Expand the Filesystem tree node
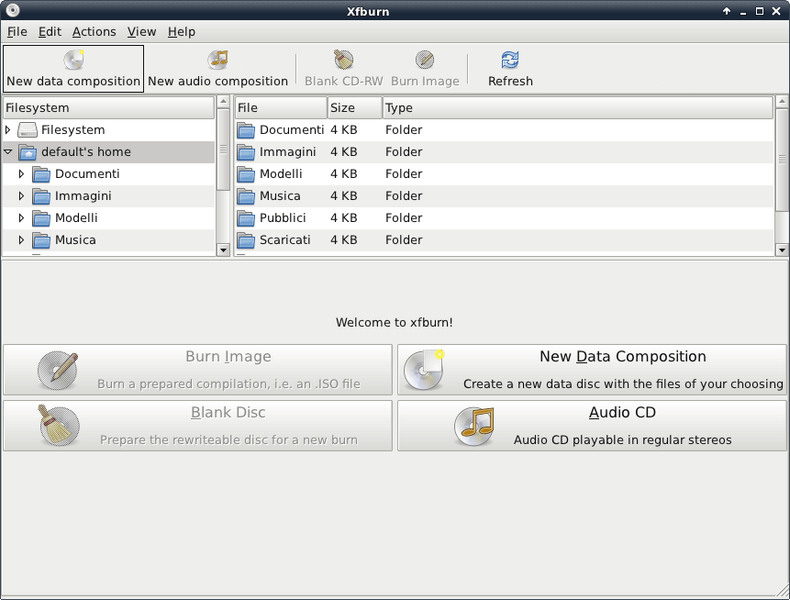 (8, 130)
